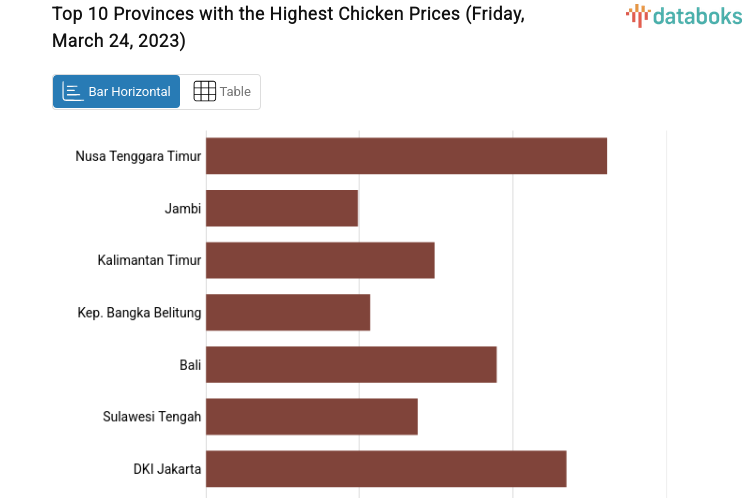Click the Kep. Bangka Belitung bar
753x498 pixels.
click(288, 312)
